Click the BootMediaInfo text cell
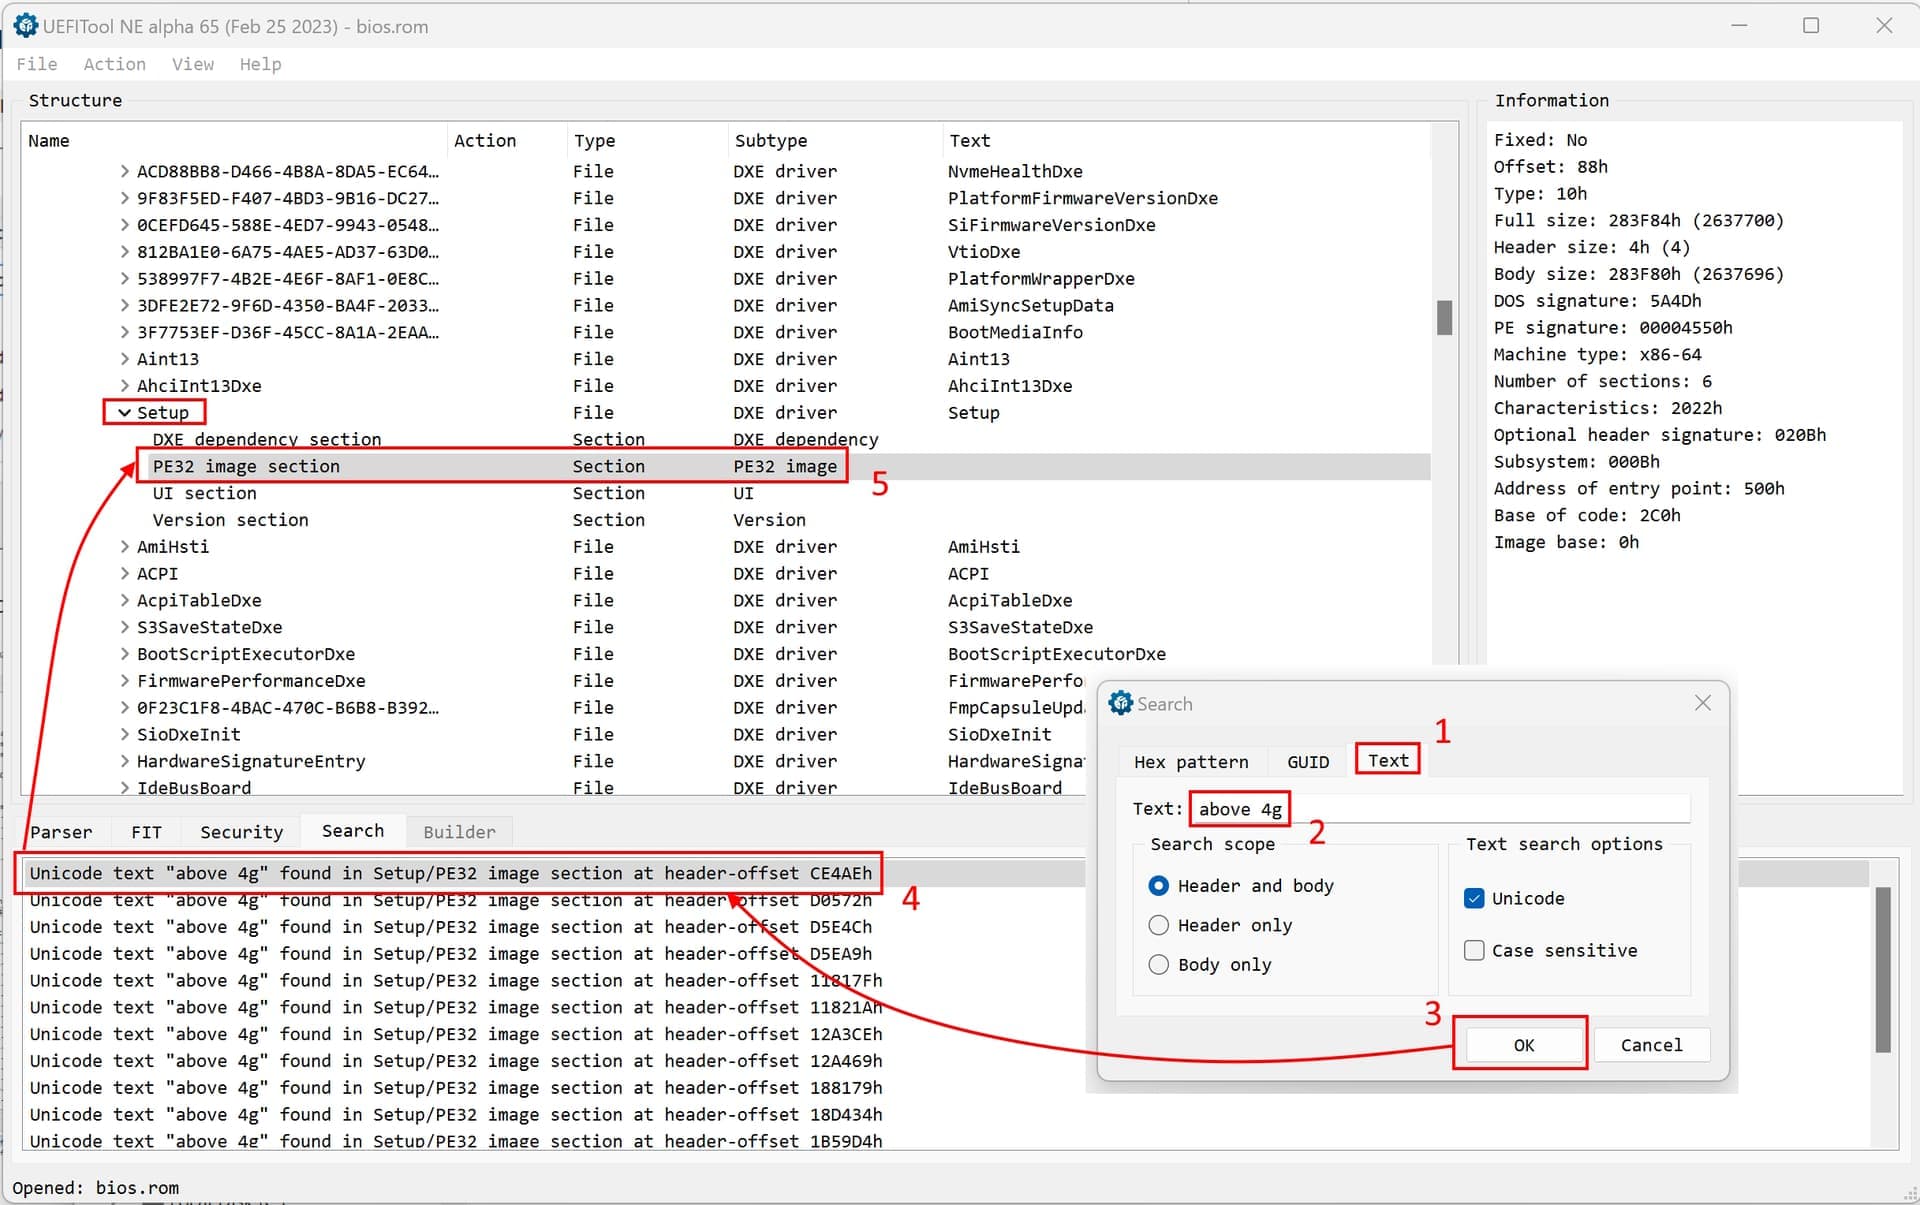The width and height of the screenshot is (1920, 1205). pos(1015,332)
